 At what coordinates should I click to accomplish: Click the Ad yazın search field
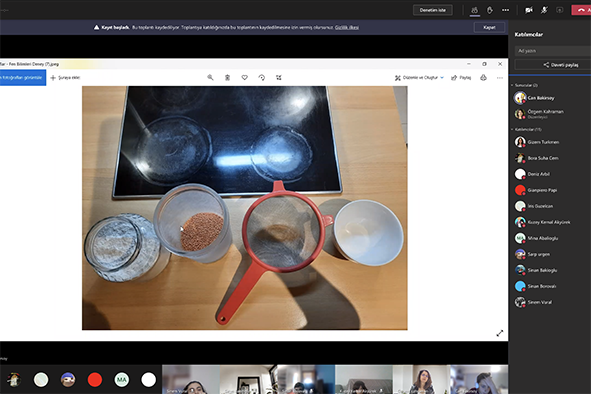tap(553, 51)
